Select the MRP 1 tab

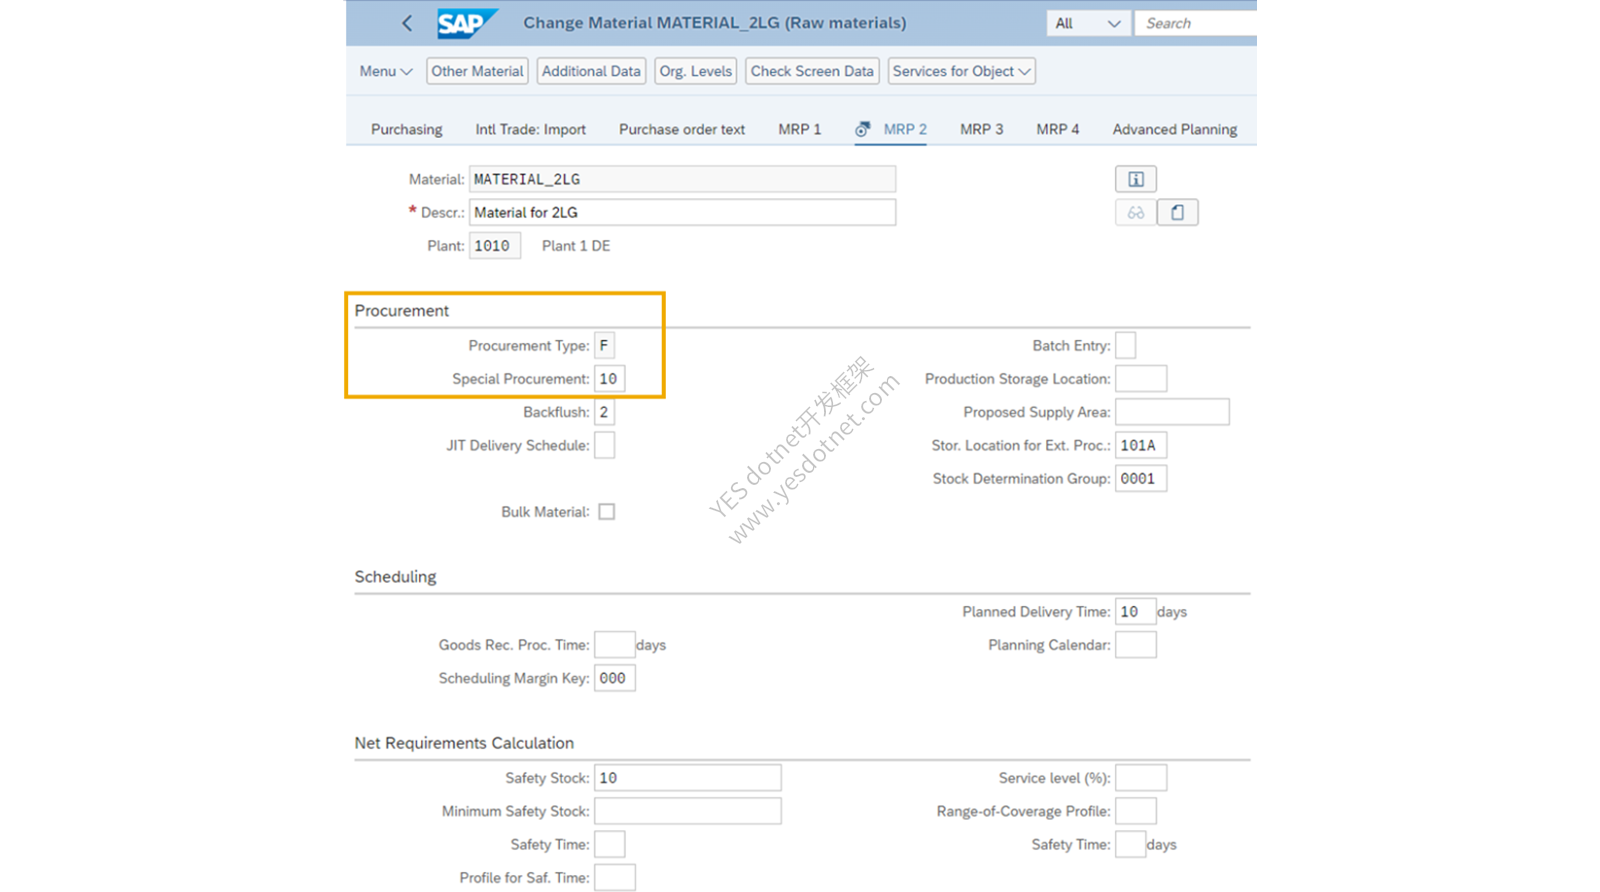799,129
